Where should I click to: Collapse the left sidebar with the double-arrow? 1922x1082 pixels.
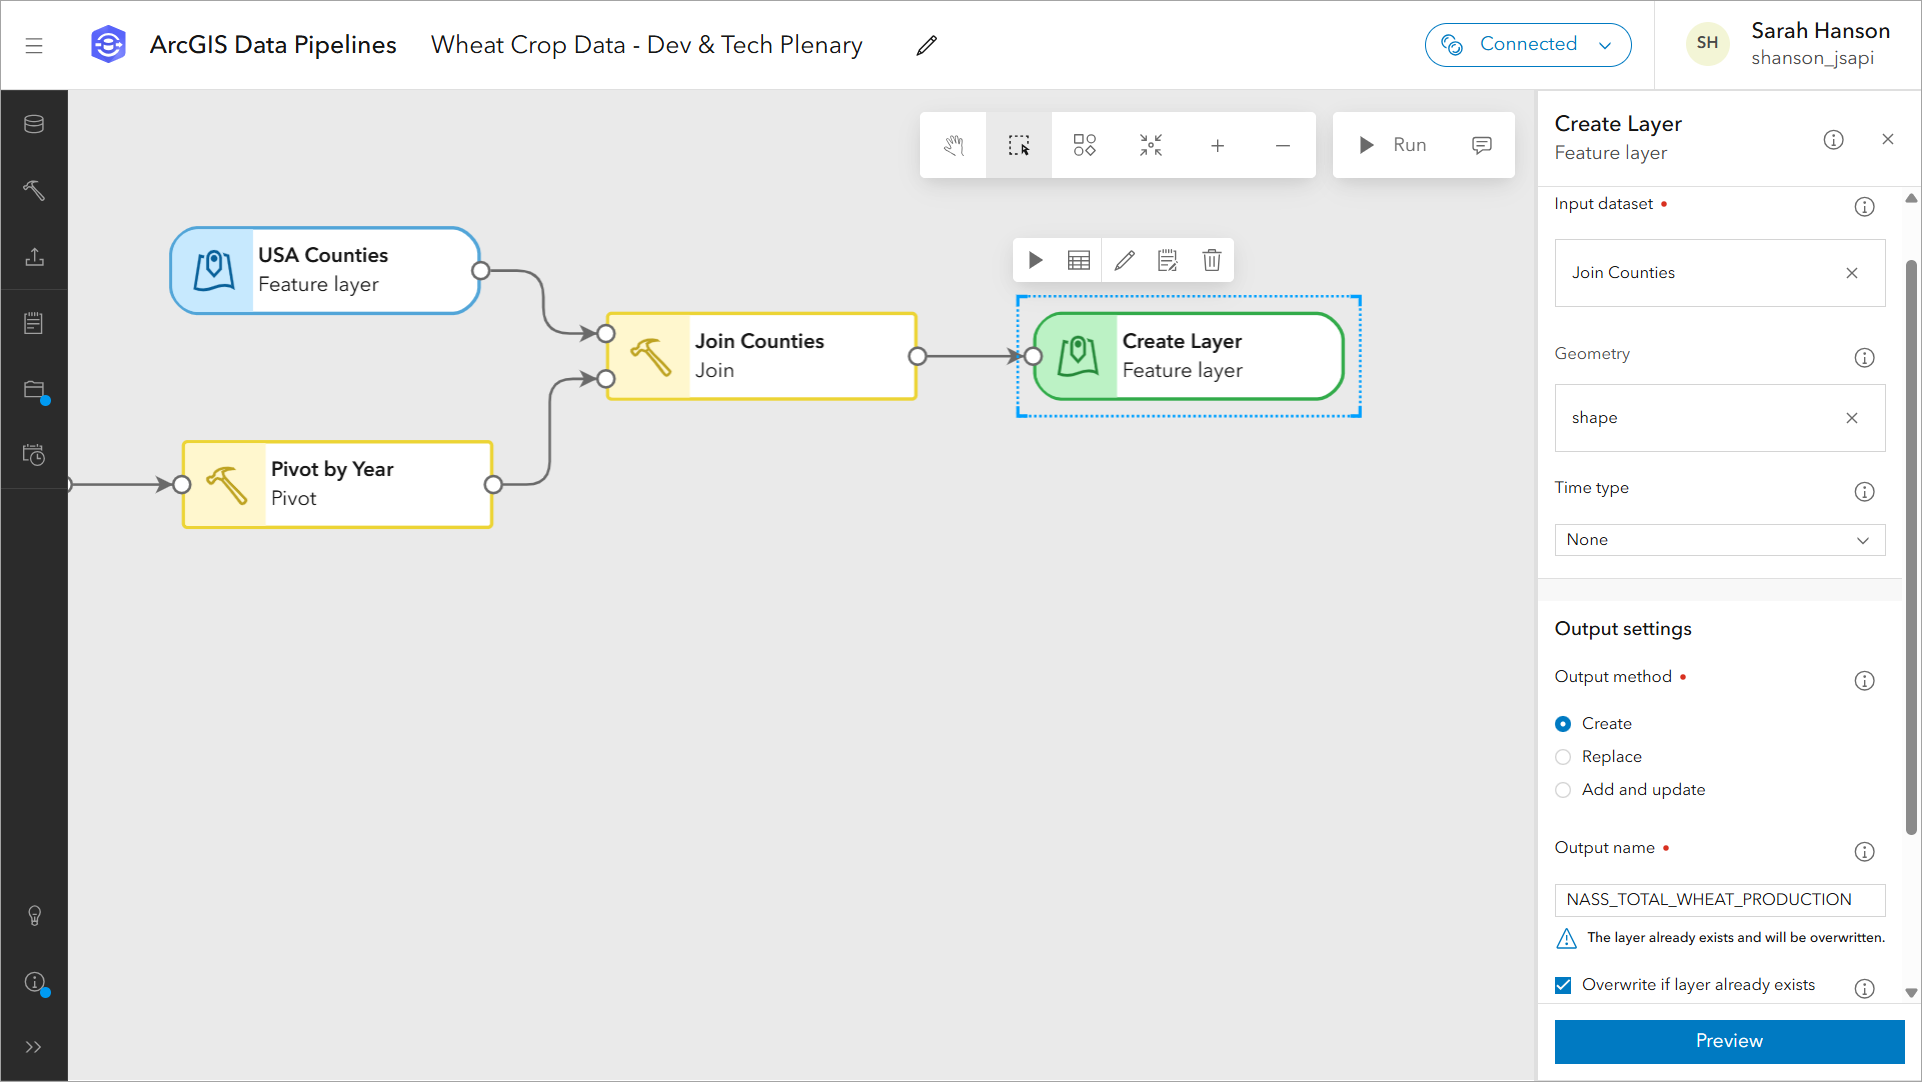click(34, 1046)
